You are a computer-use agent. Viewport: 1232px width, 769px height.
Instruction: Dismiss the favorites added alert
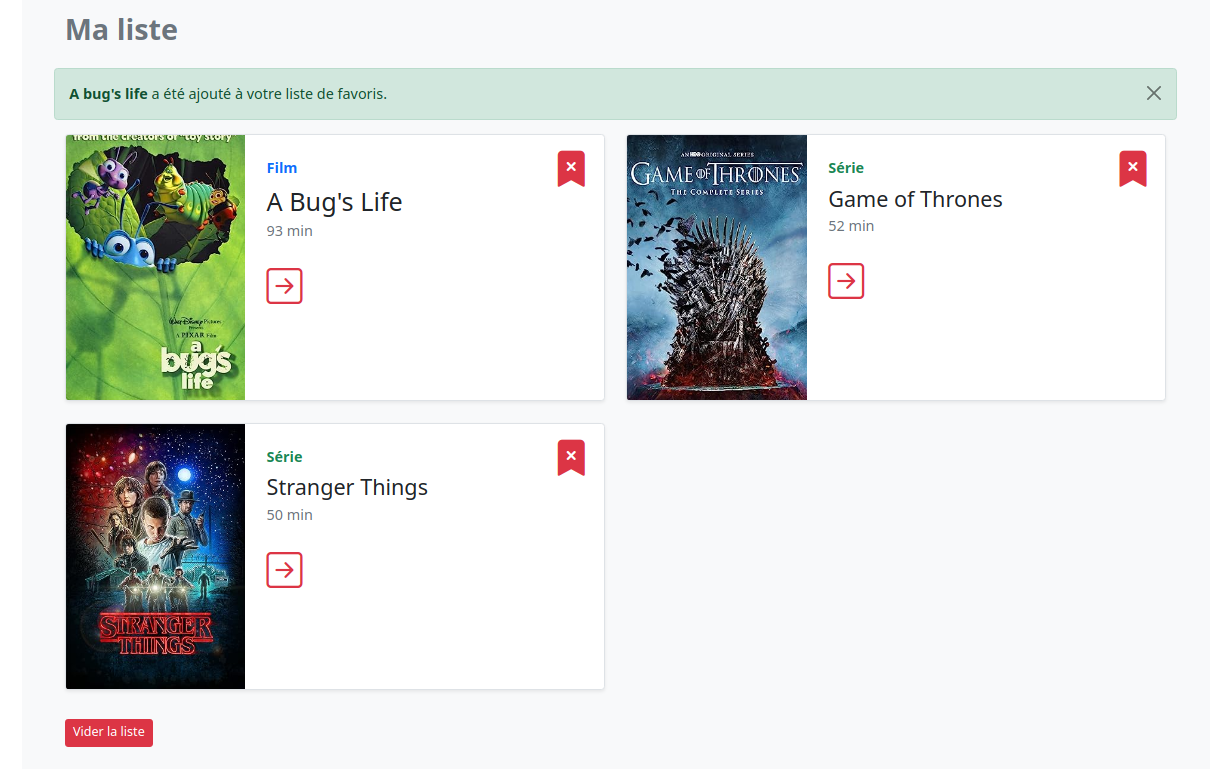pos(1154,93)
